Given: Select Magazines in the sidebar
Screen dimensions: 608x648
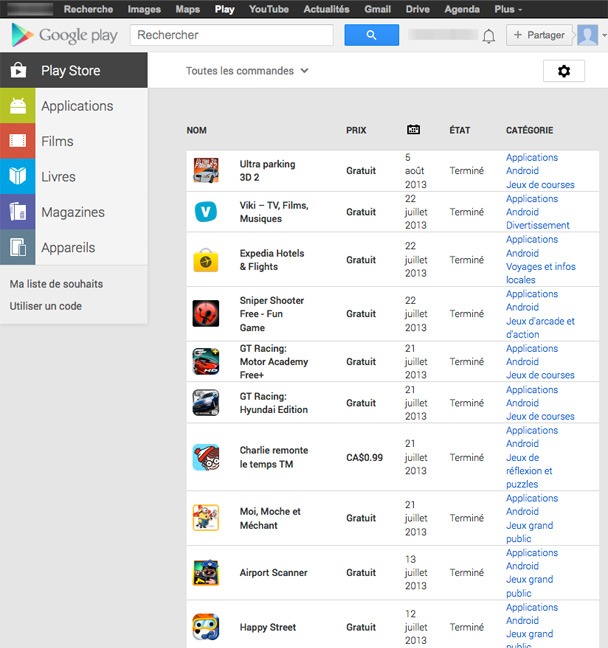Looking at the screenshot, I should tap(73, 212).
